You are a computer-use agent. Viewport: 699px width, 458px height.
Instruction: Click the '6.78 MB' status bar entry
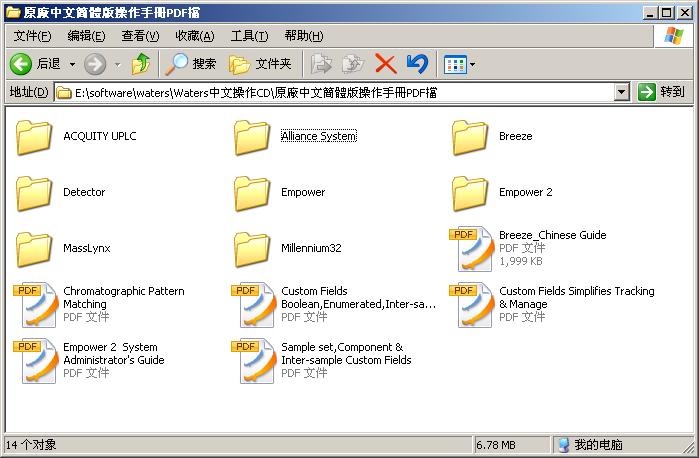pyautogui.click(x=496, y=445)
